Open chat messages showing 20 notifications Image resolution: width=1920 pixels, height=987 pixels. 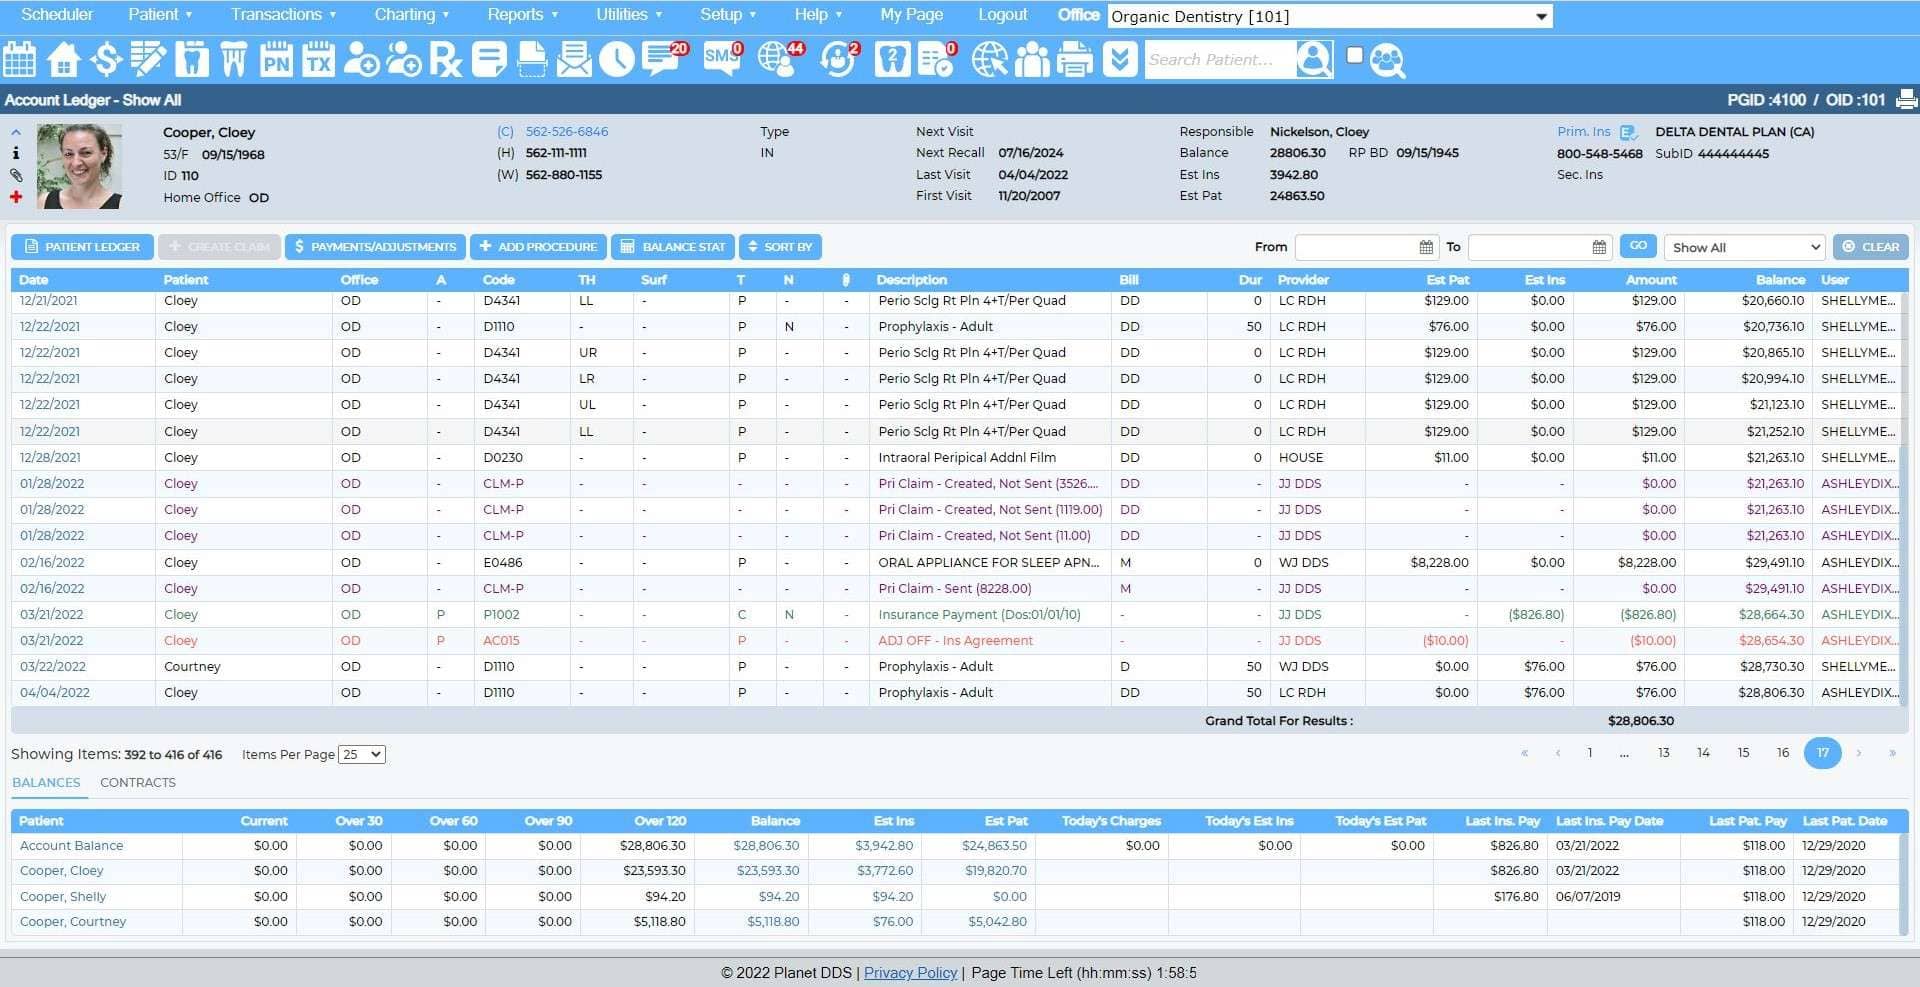660,60
